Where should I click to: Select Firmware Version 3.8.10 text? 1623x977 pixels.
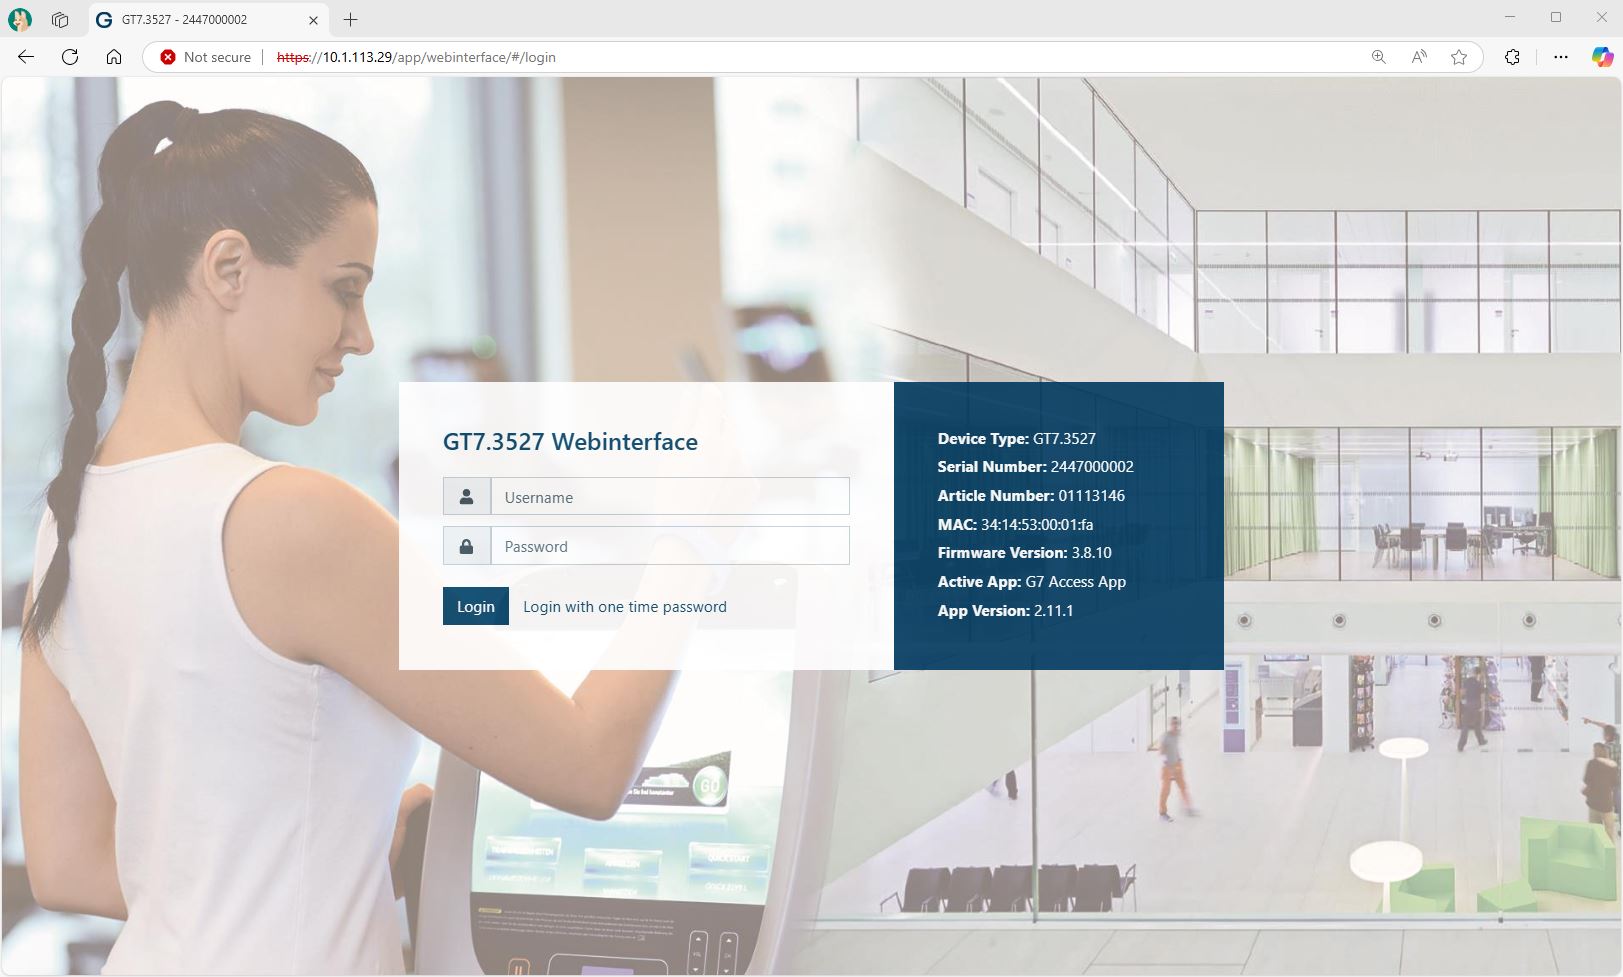(x=1025, y=553)
